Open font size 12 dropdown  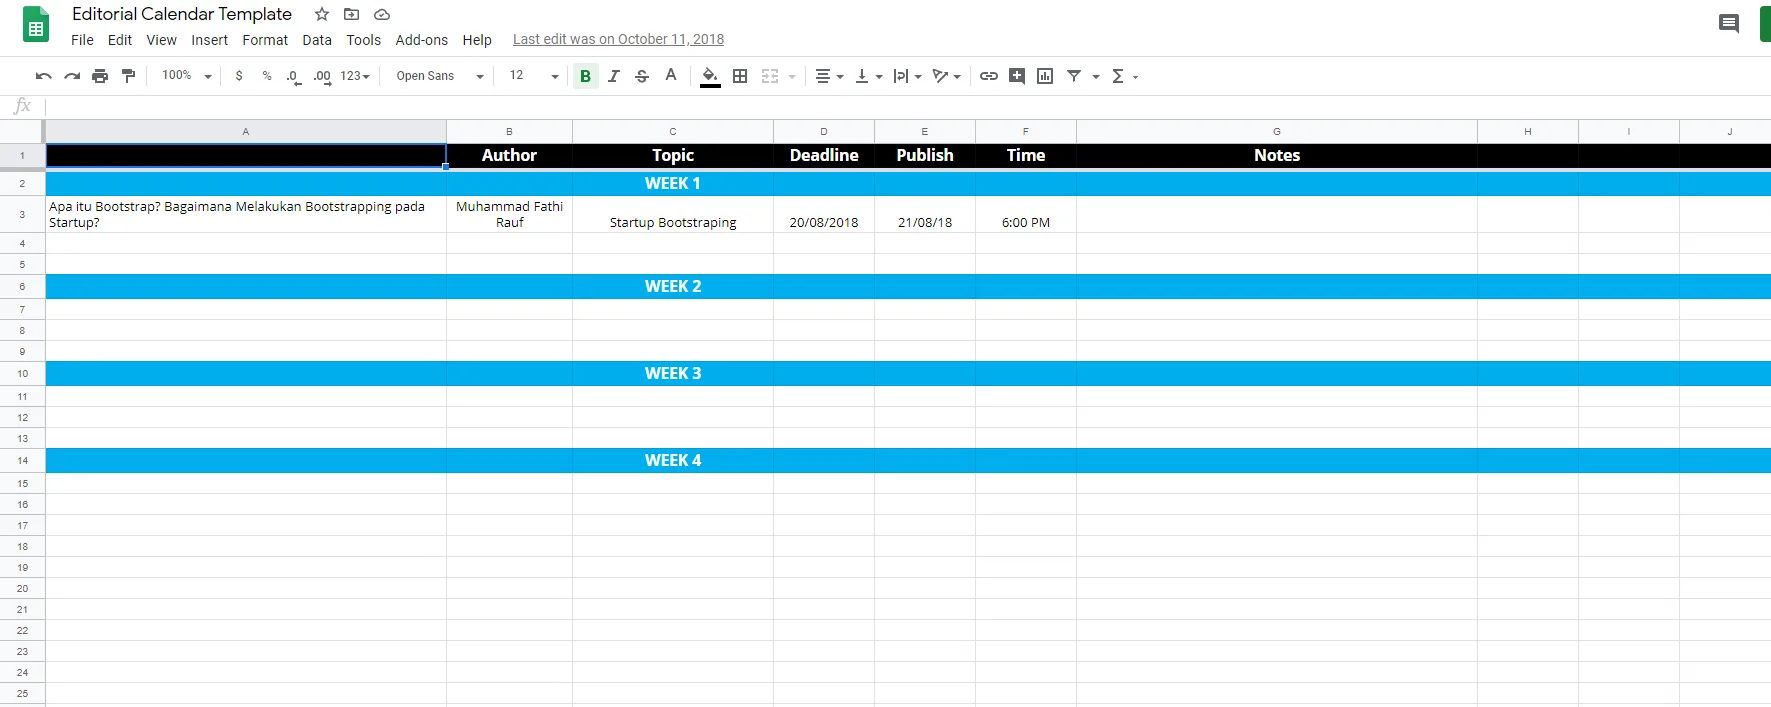coord(534,76)
